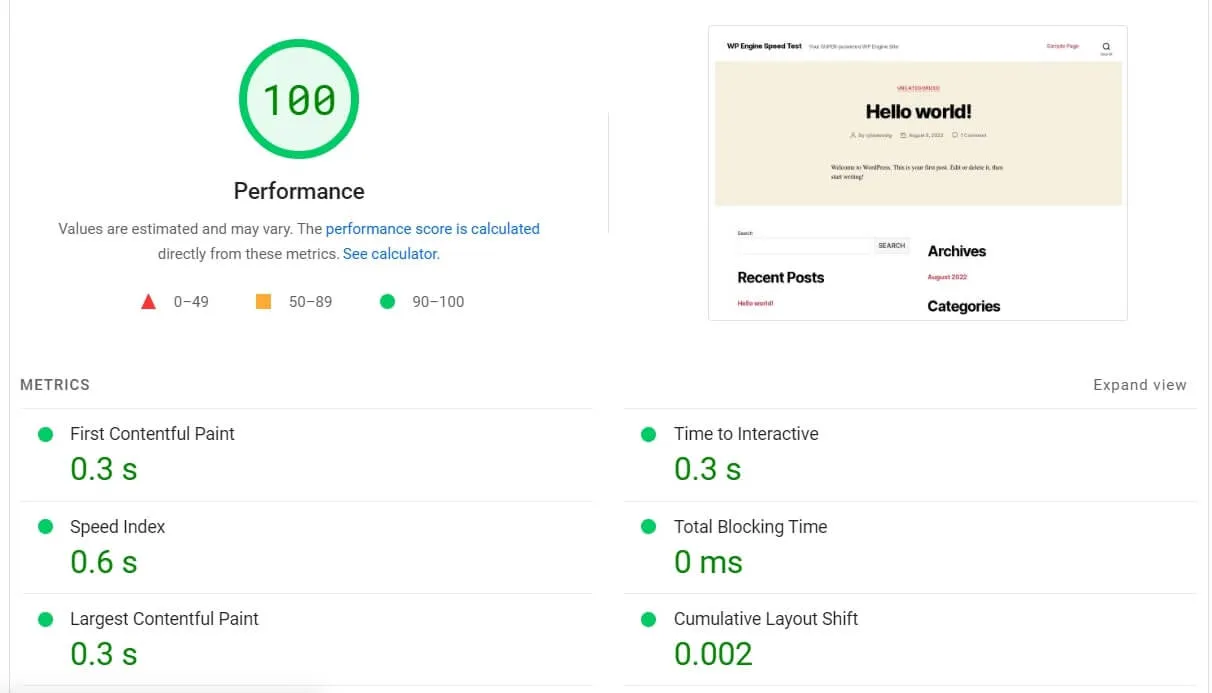Image resolution: width=1212 pixels, height=693 pixels.
Task: Click 'Sample Page' link in page thumbnail
Action: [x=1063, y=46]
